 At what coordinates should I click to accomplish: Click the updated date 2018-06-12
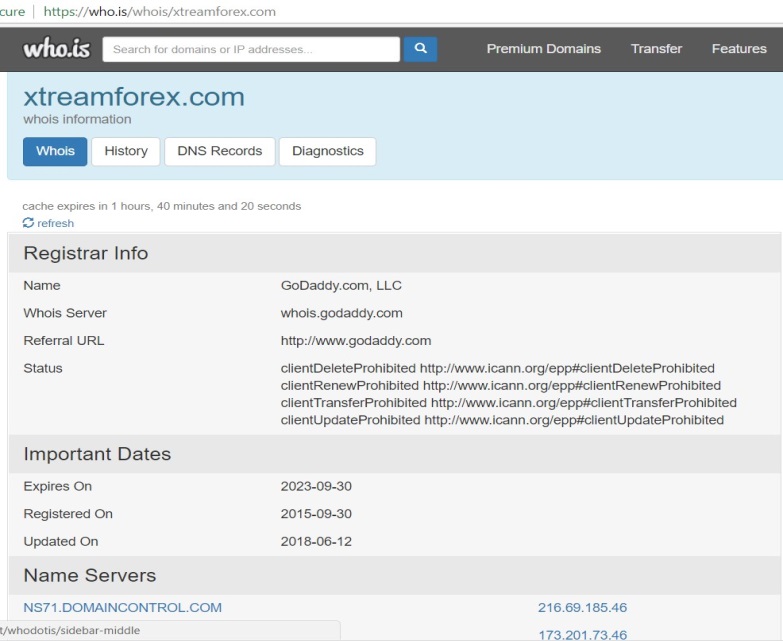pos(316,541)
